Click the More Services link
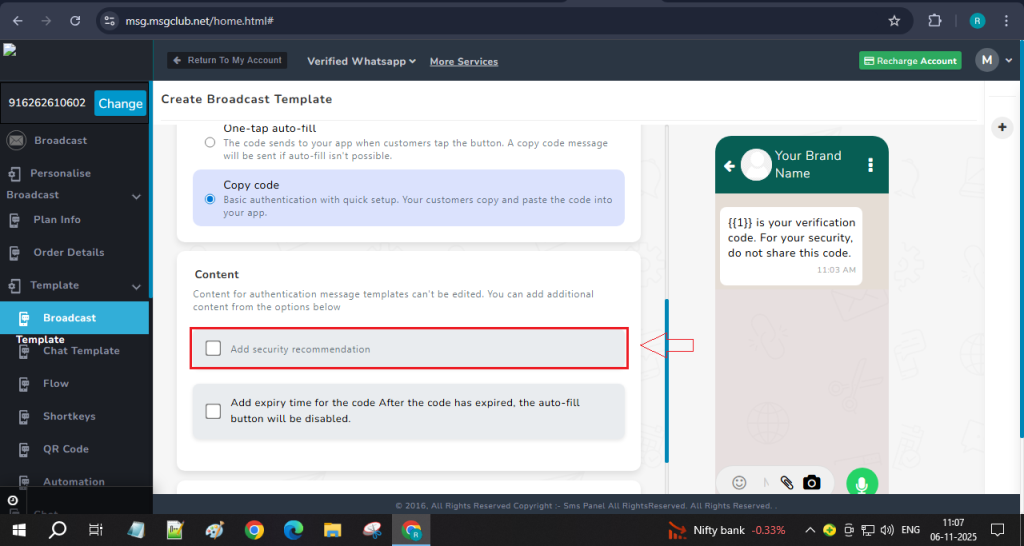Screen dimensions: 1024x546 tap(463, 62)
